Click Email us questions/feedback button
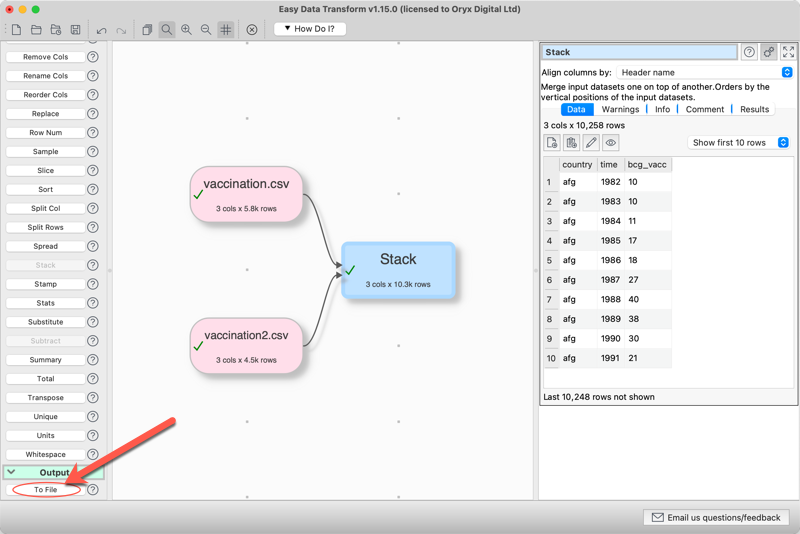 pyautogui.click(x=718, y=518)
